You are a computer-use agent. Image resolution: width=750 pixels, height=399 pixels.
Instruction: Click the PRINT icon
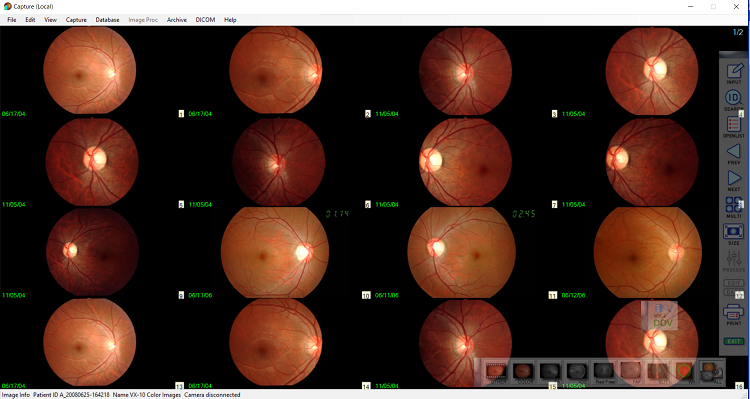pos(734,314)
